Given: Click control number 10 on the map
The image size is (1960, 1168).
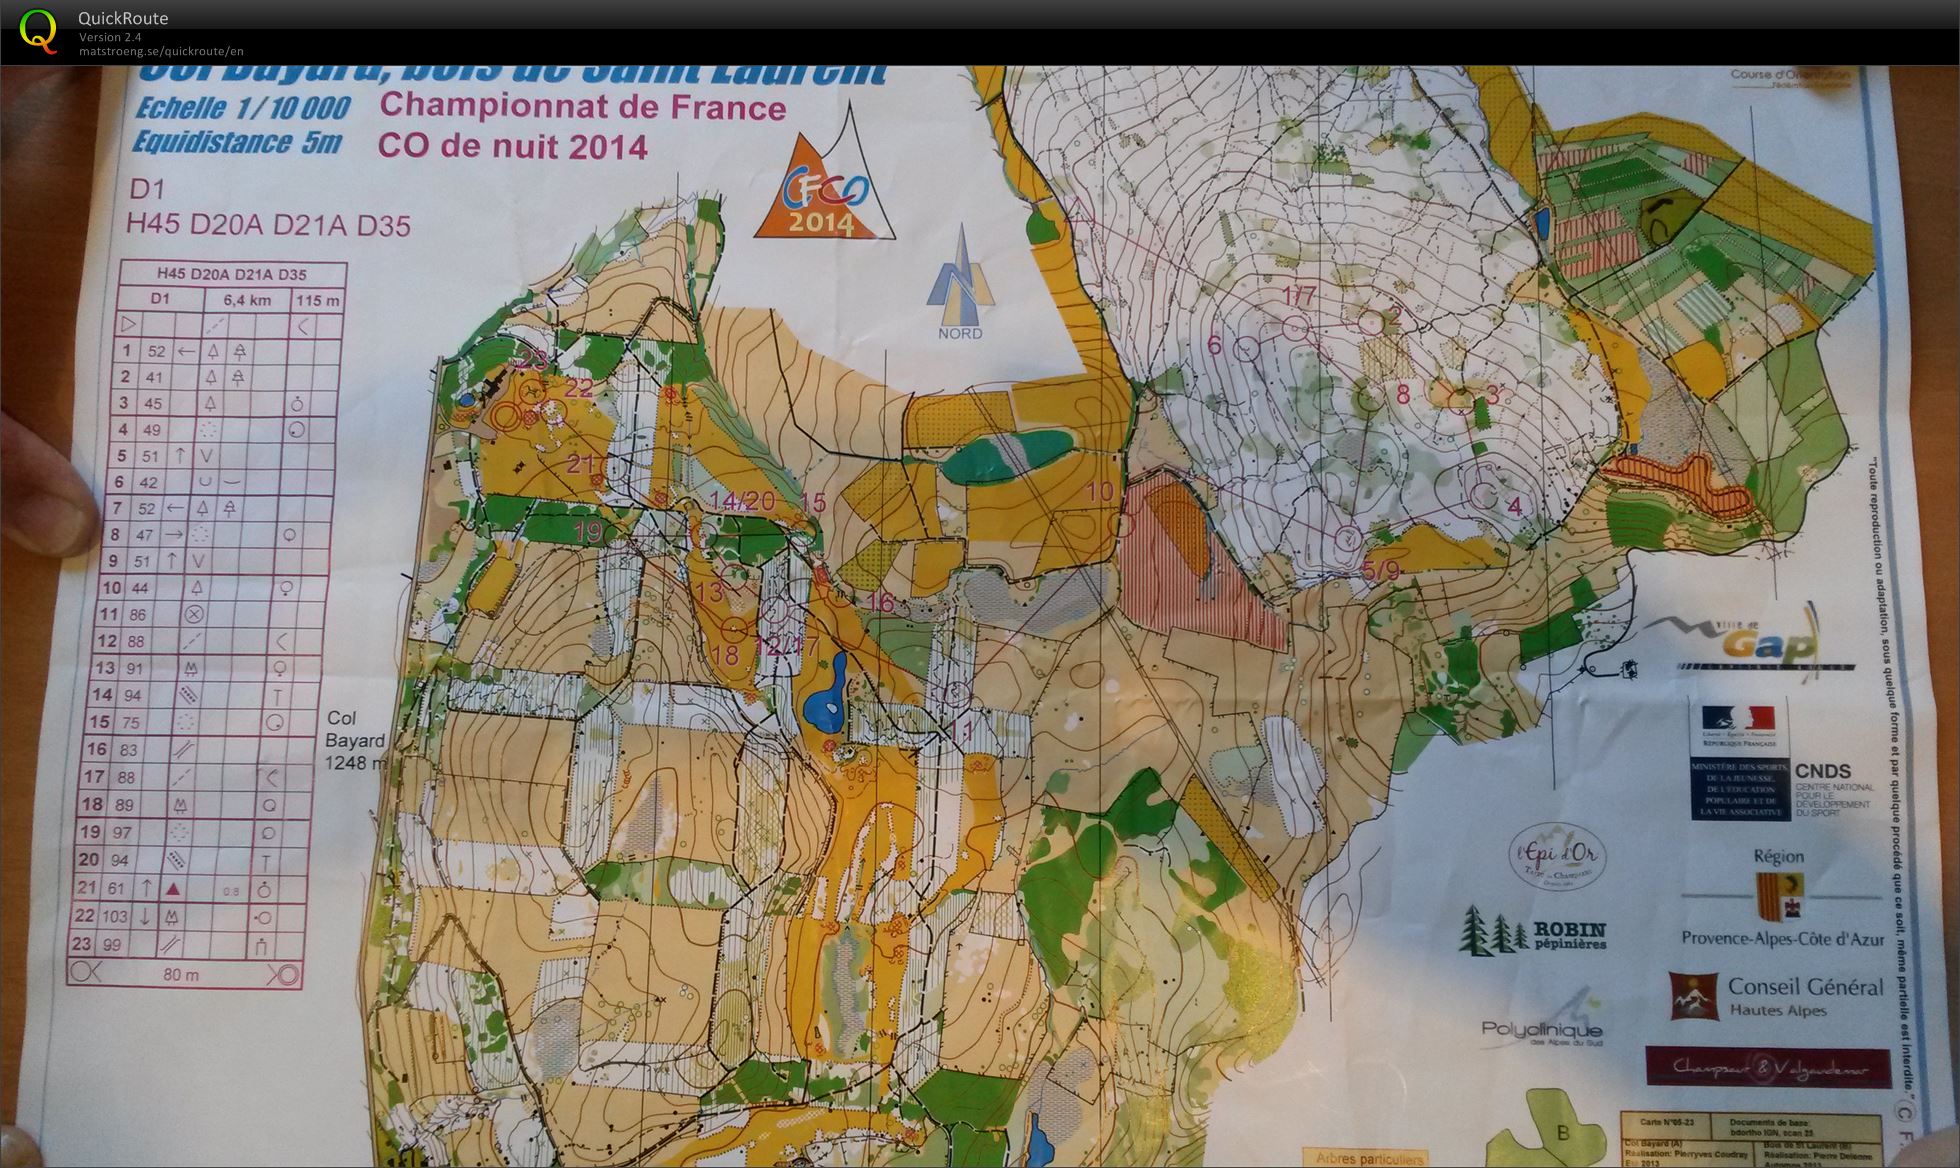Looking at the screenshot, I should pyautogui.click(x=1100, y=491).
